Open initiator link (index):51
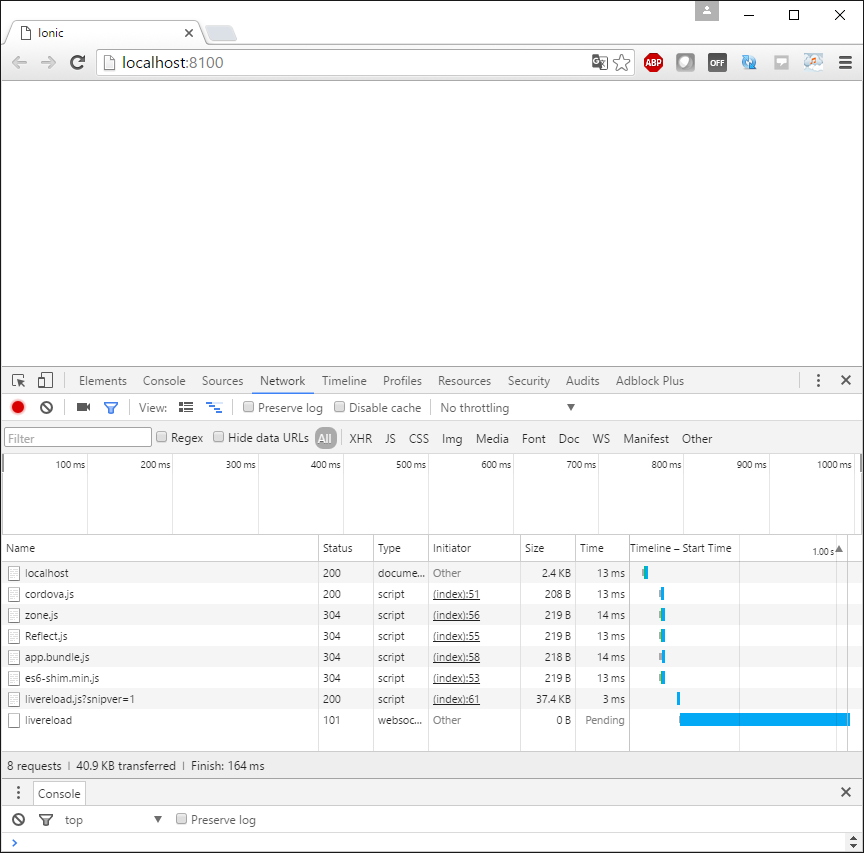Viewport: 864px width, 853px height. [456, 595]
